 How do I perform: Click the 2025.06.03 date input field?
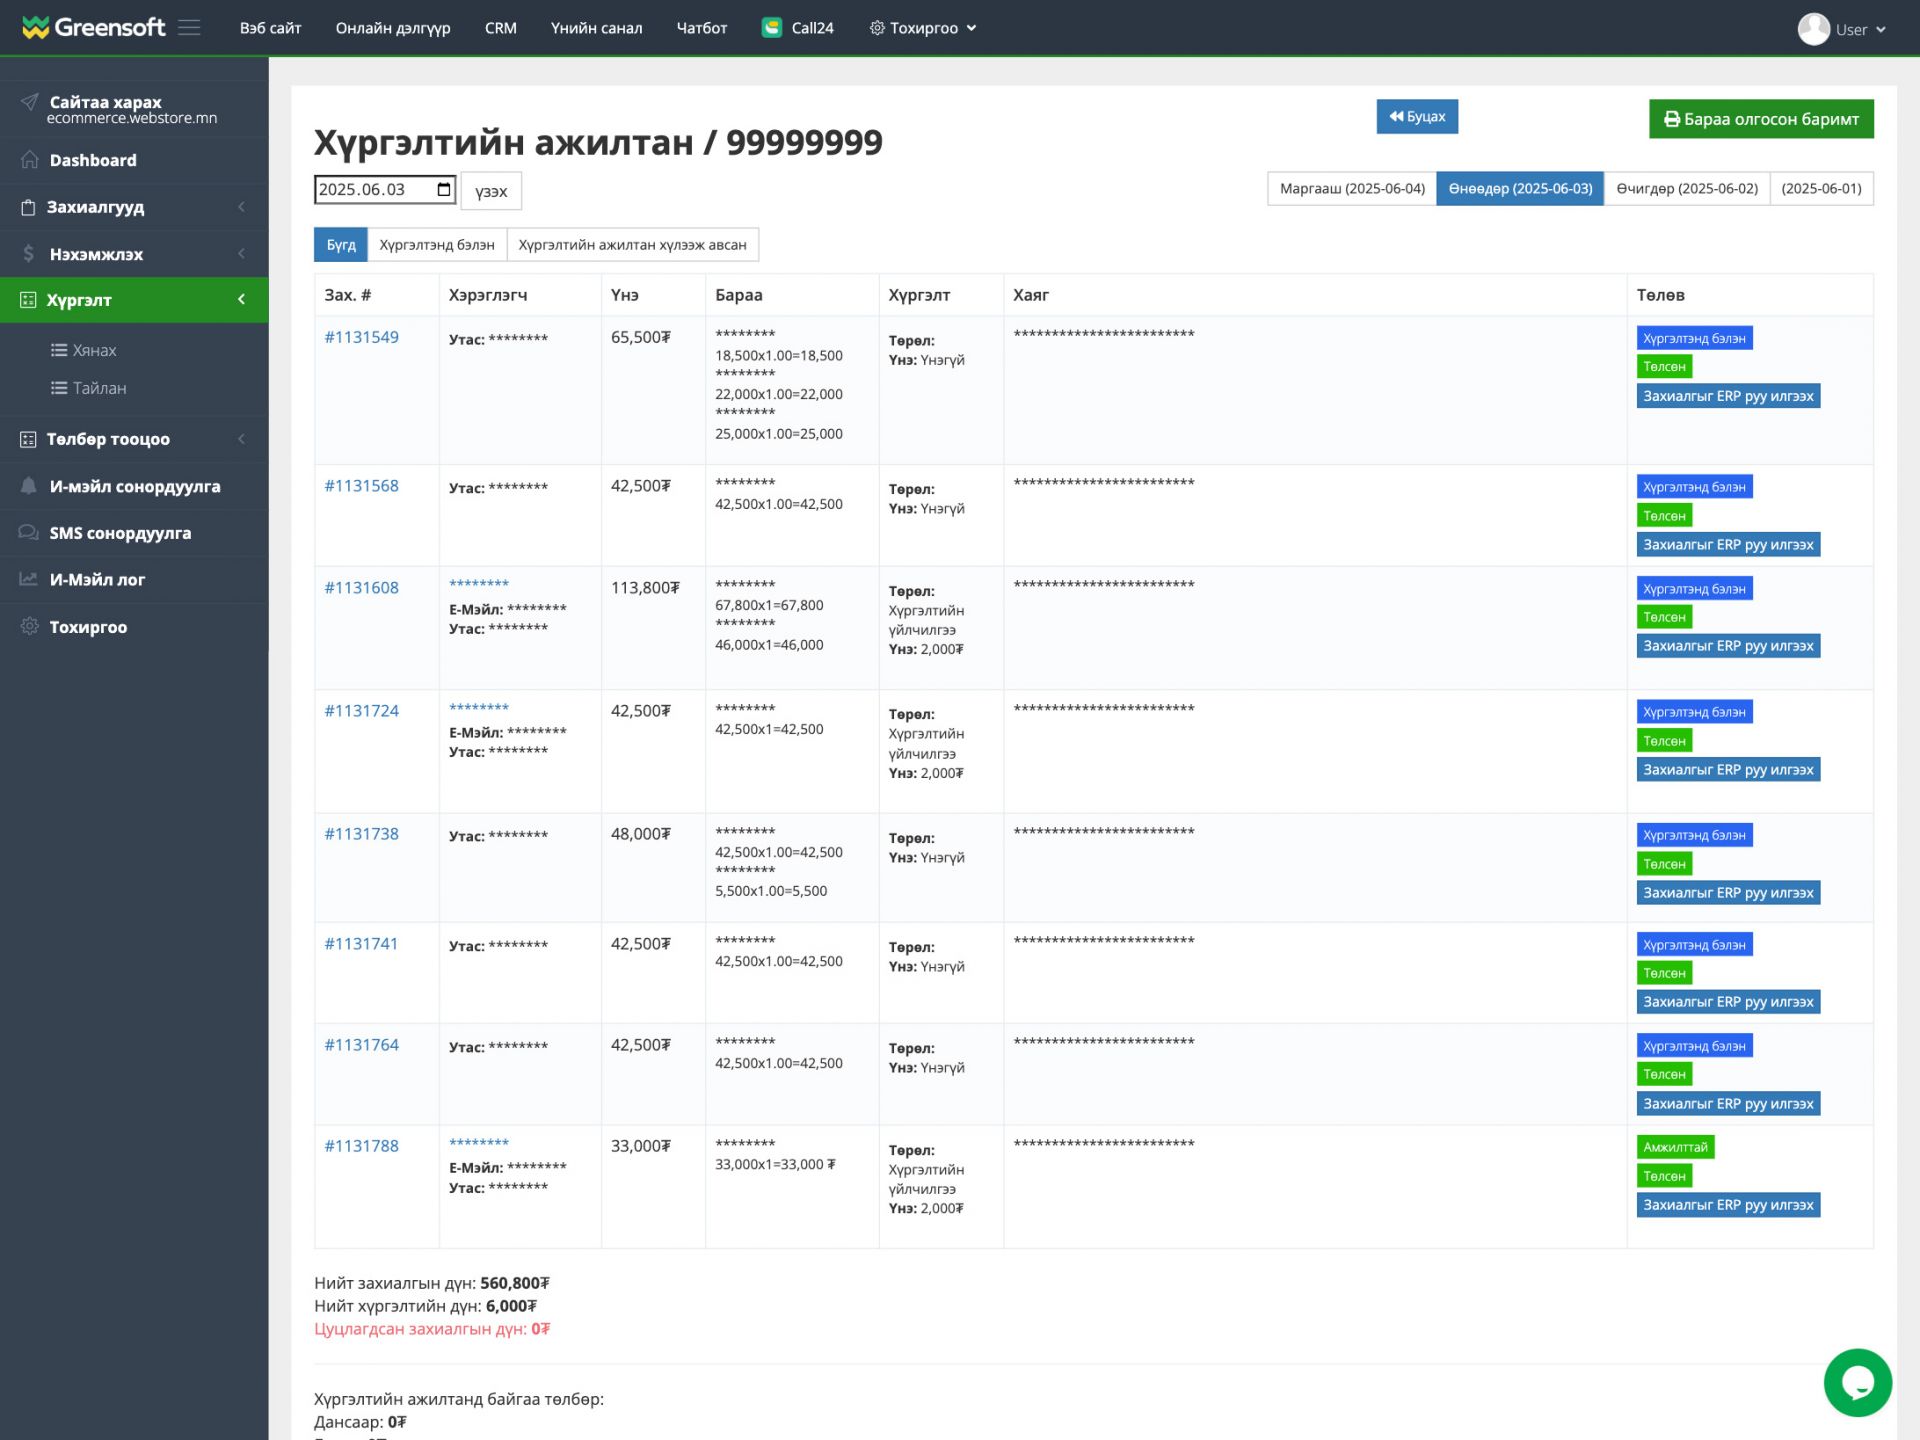[x=384, y=189]
